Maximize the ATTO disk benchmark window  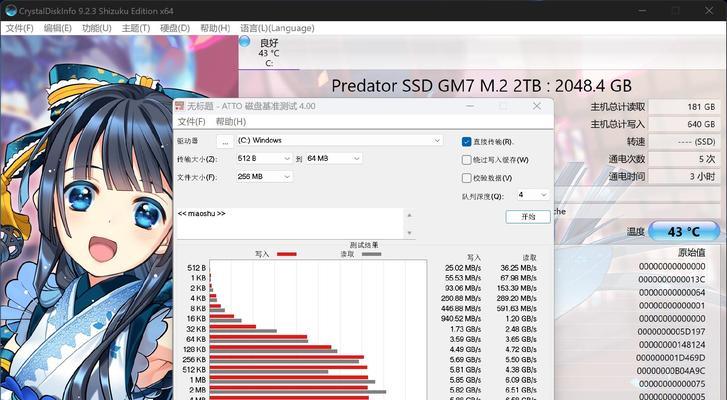coord(503,106)
